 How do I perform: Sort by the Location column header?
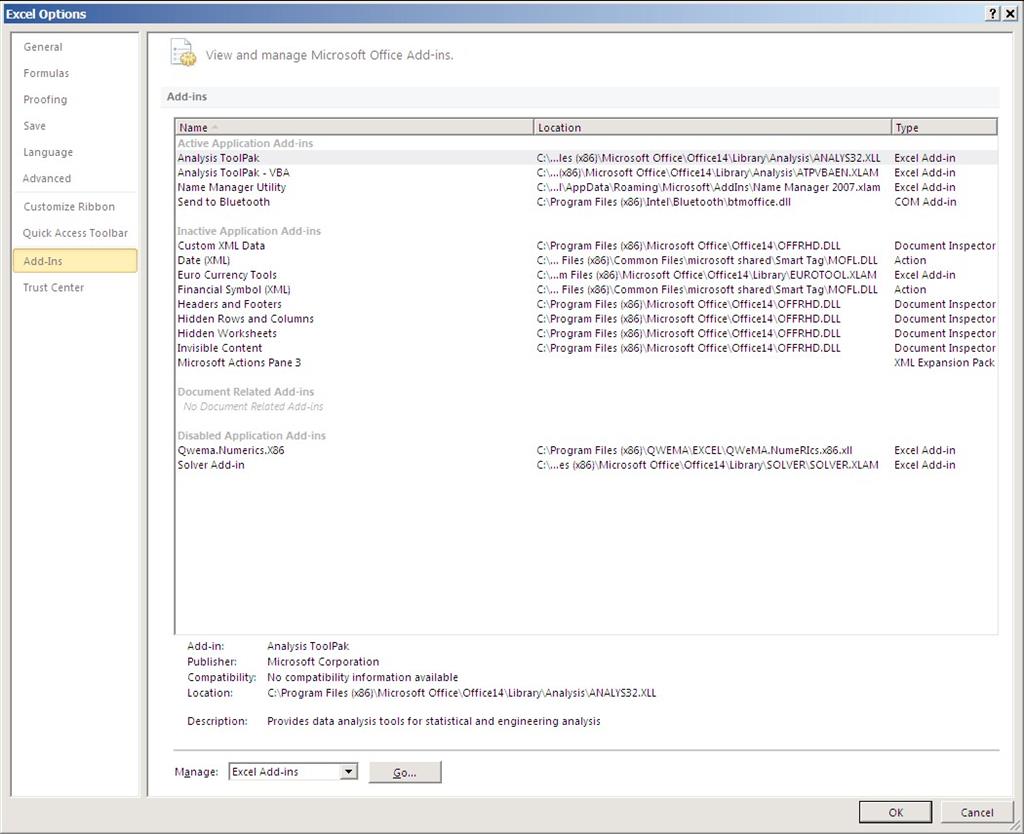tap(712, 127)
